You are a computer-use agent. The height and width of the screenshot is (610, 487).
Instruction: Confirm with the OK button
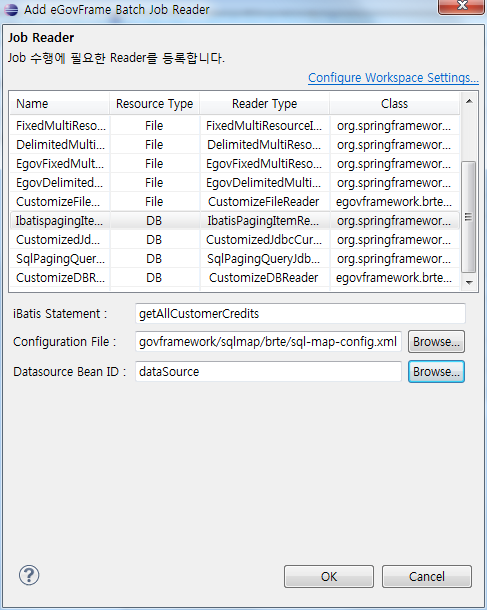[x=329, y=576]
